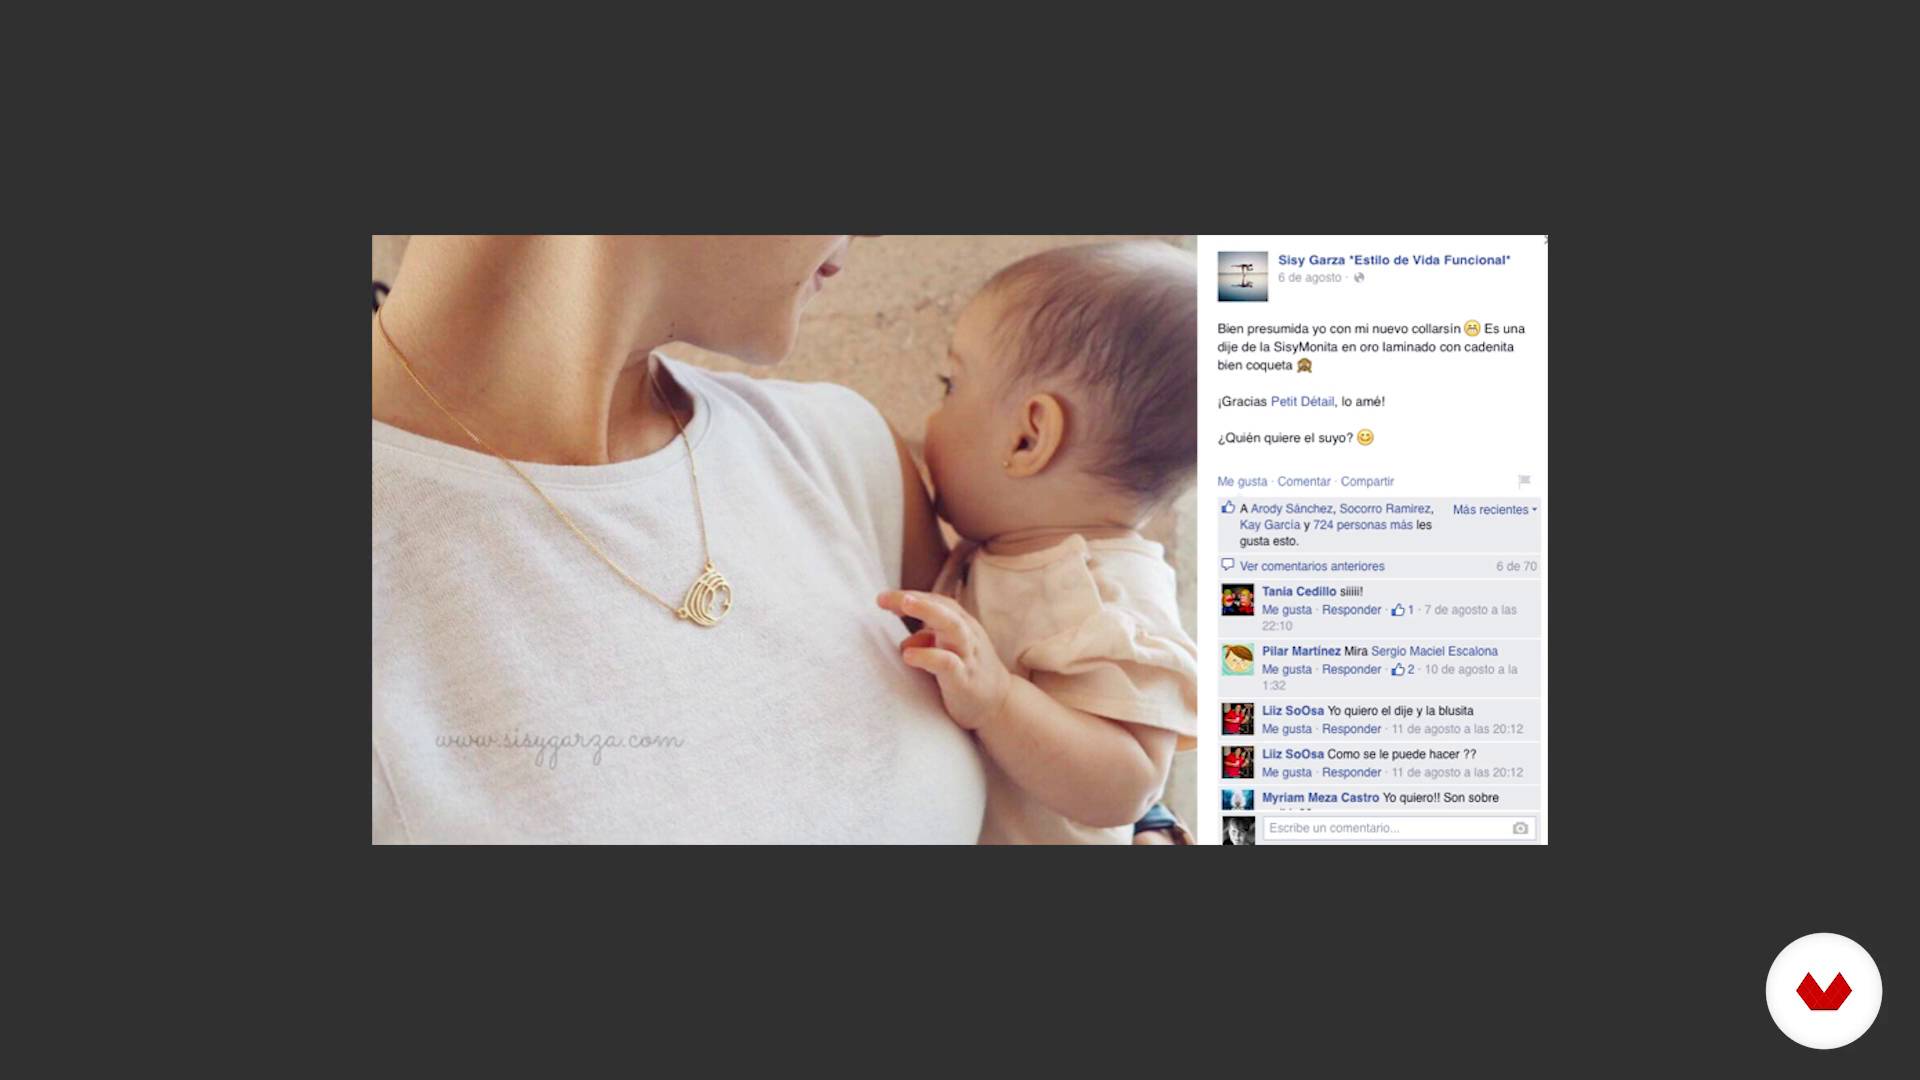Click the red logo badge in screen corner

point(1824,991)
